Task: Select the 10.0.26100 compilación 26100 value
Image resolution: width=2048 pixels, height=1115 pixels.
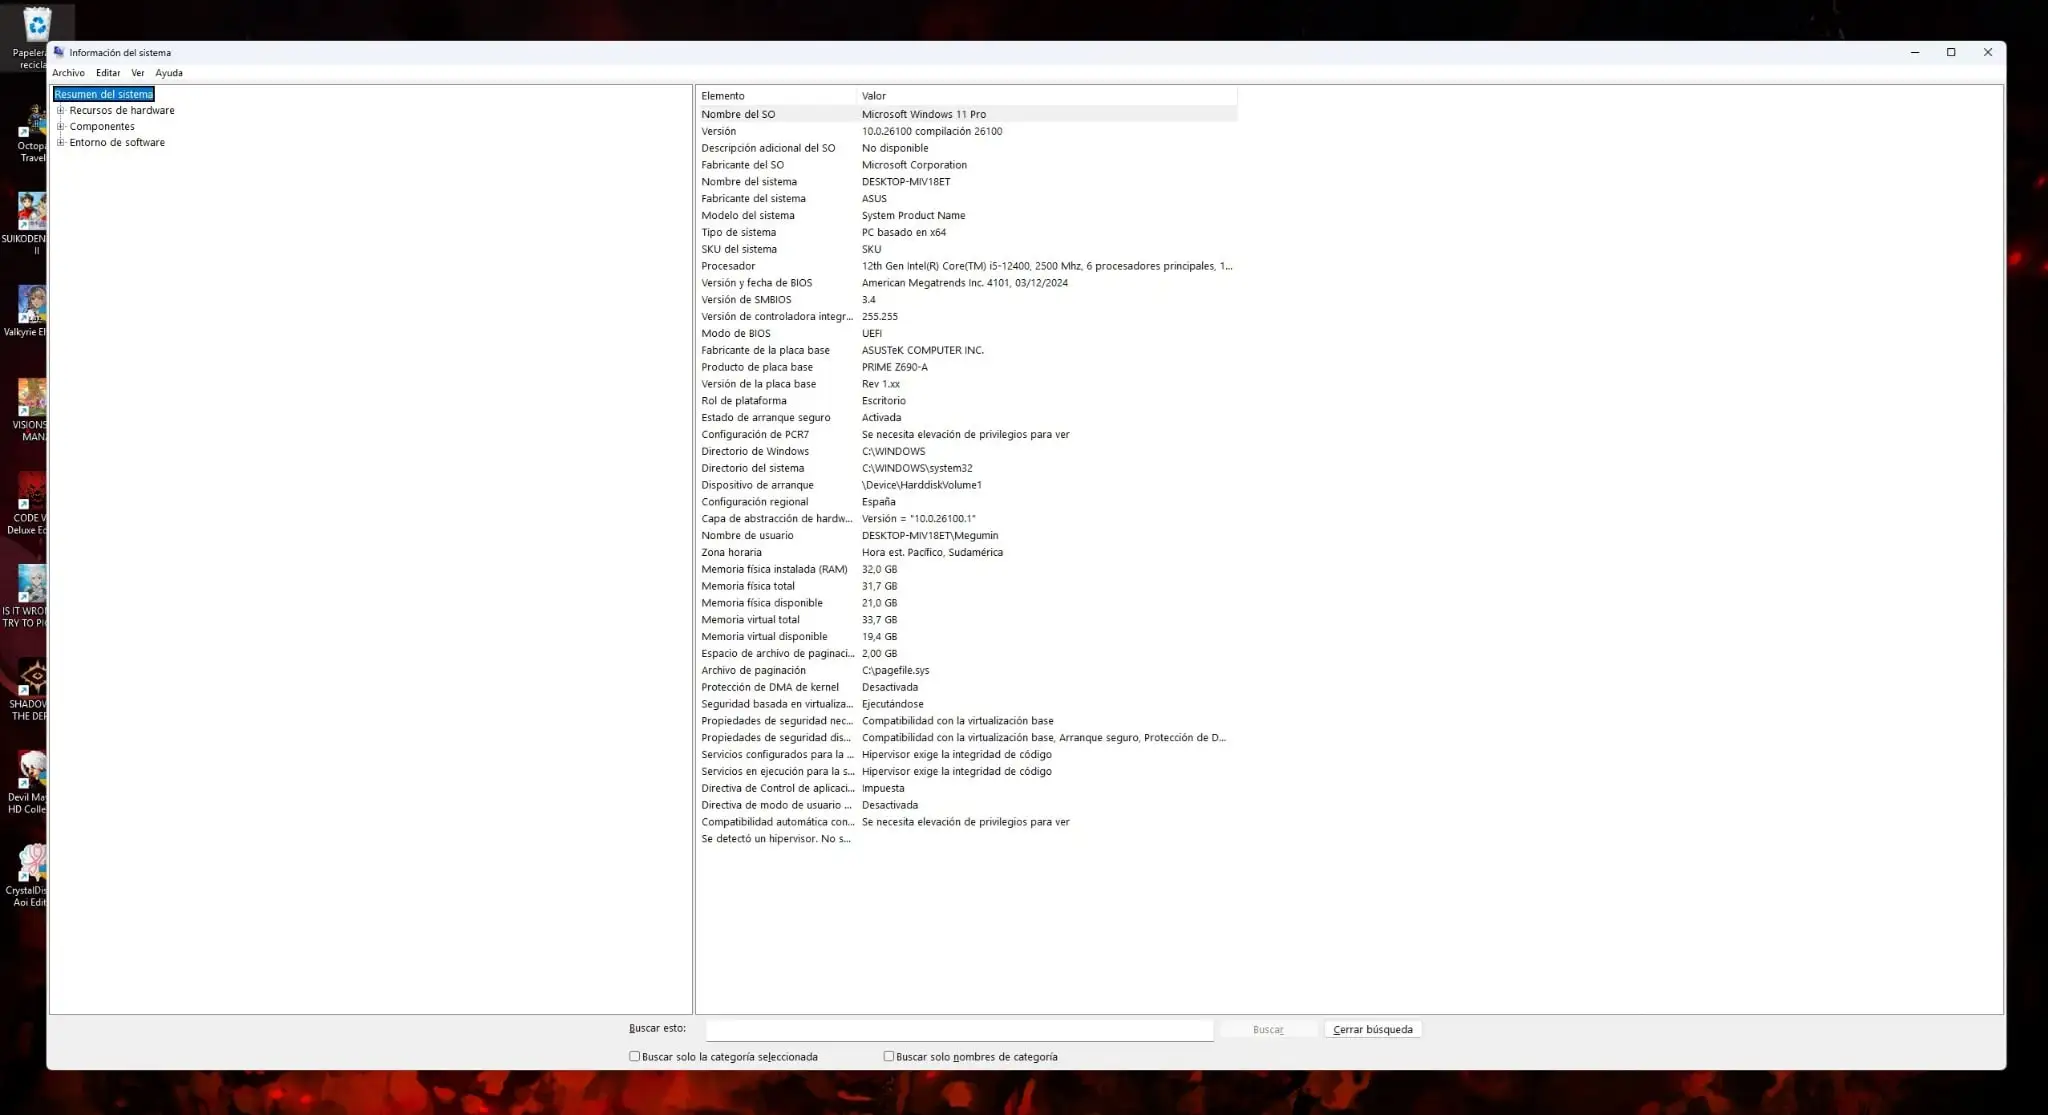Action: 932,131
